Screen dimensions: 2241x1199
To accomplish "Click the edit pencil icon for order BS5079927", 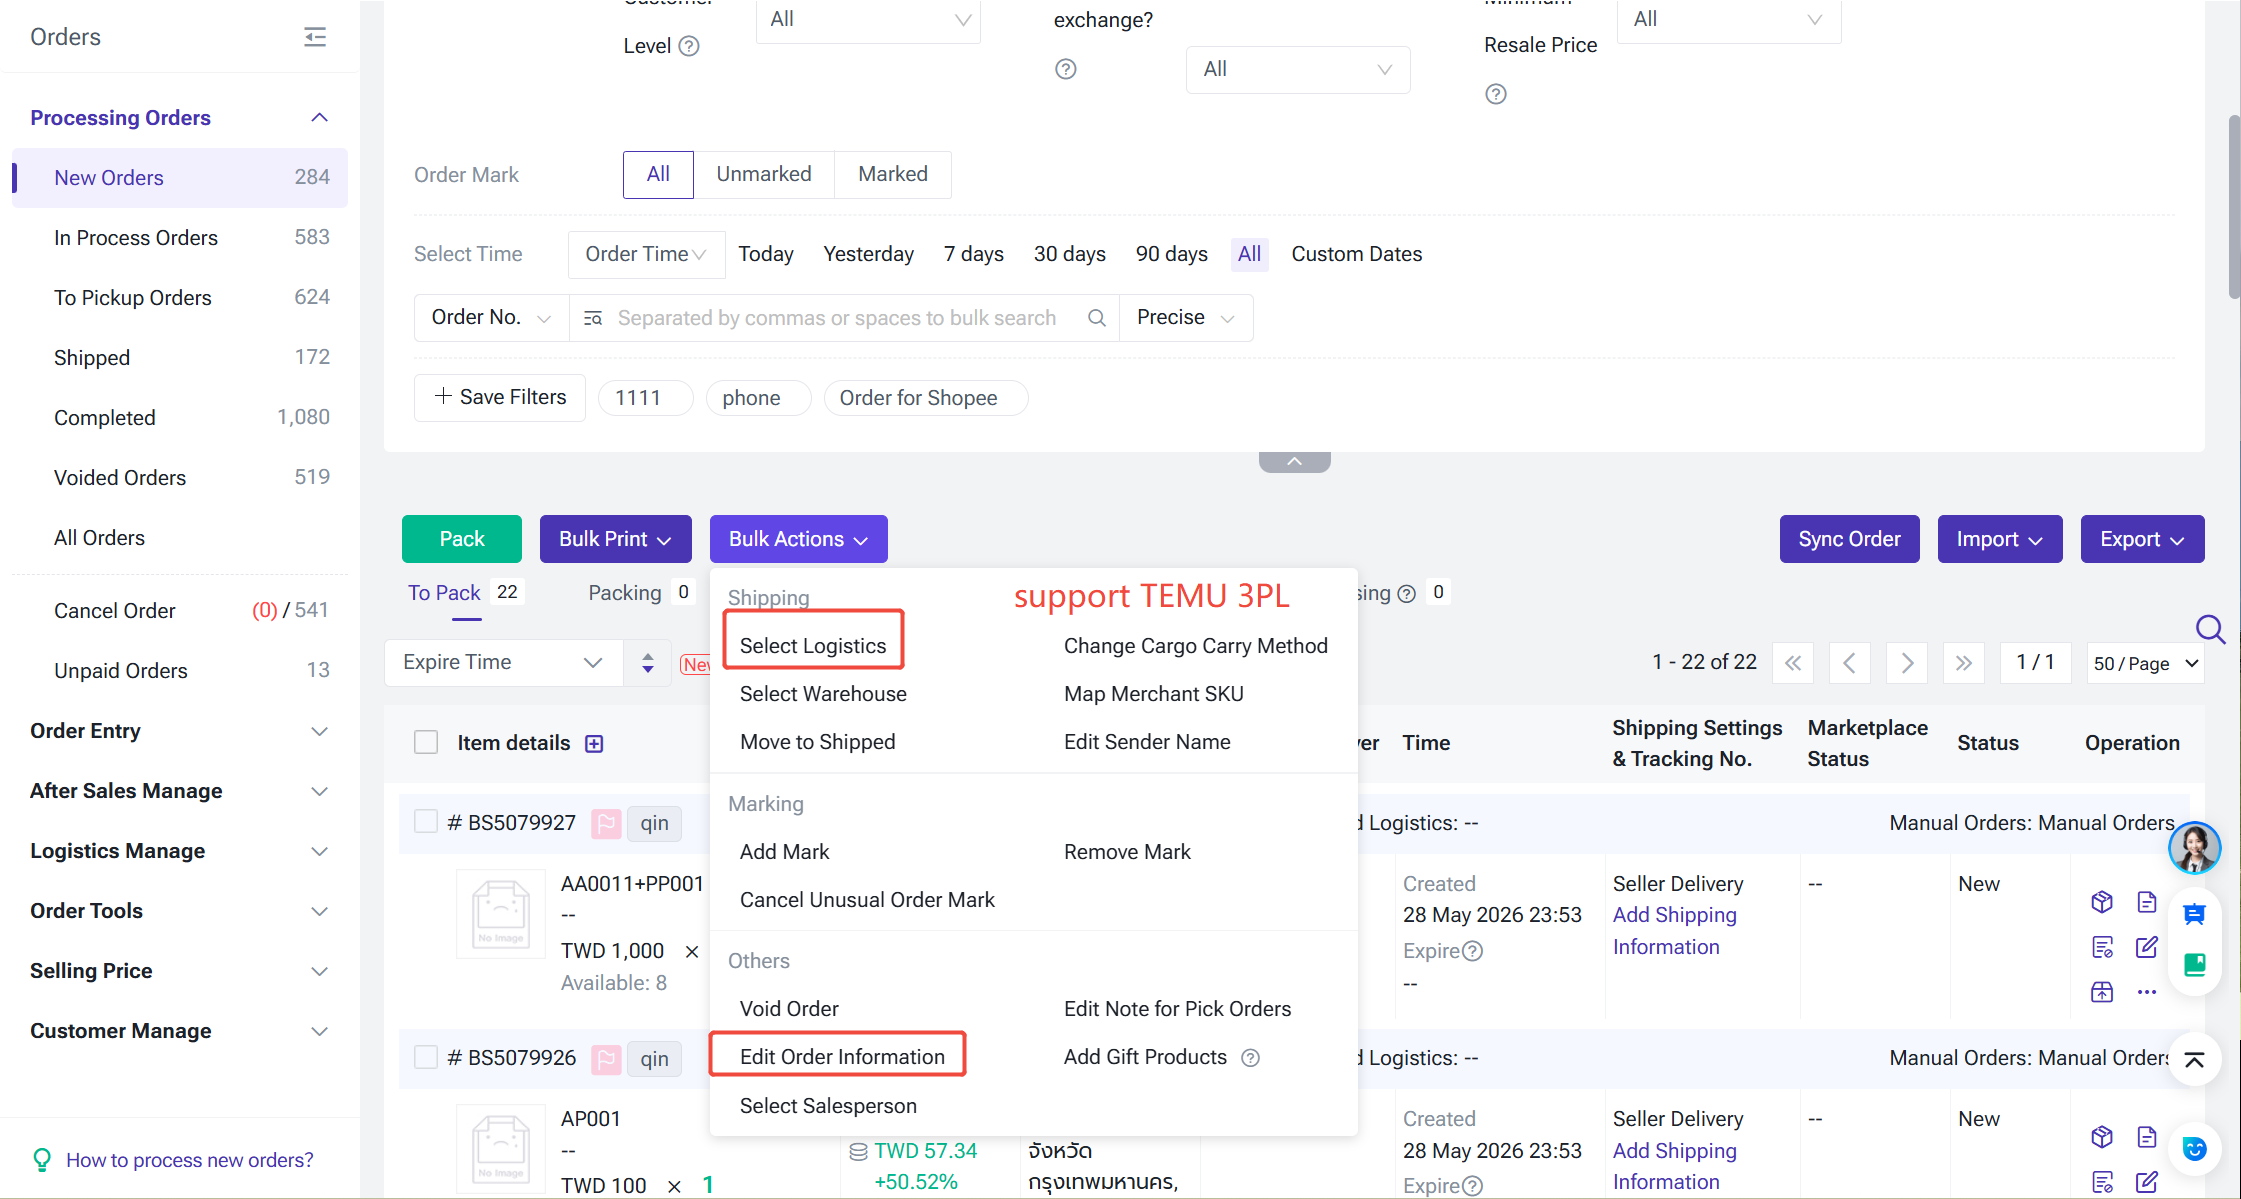I will point(2147,947).
